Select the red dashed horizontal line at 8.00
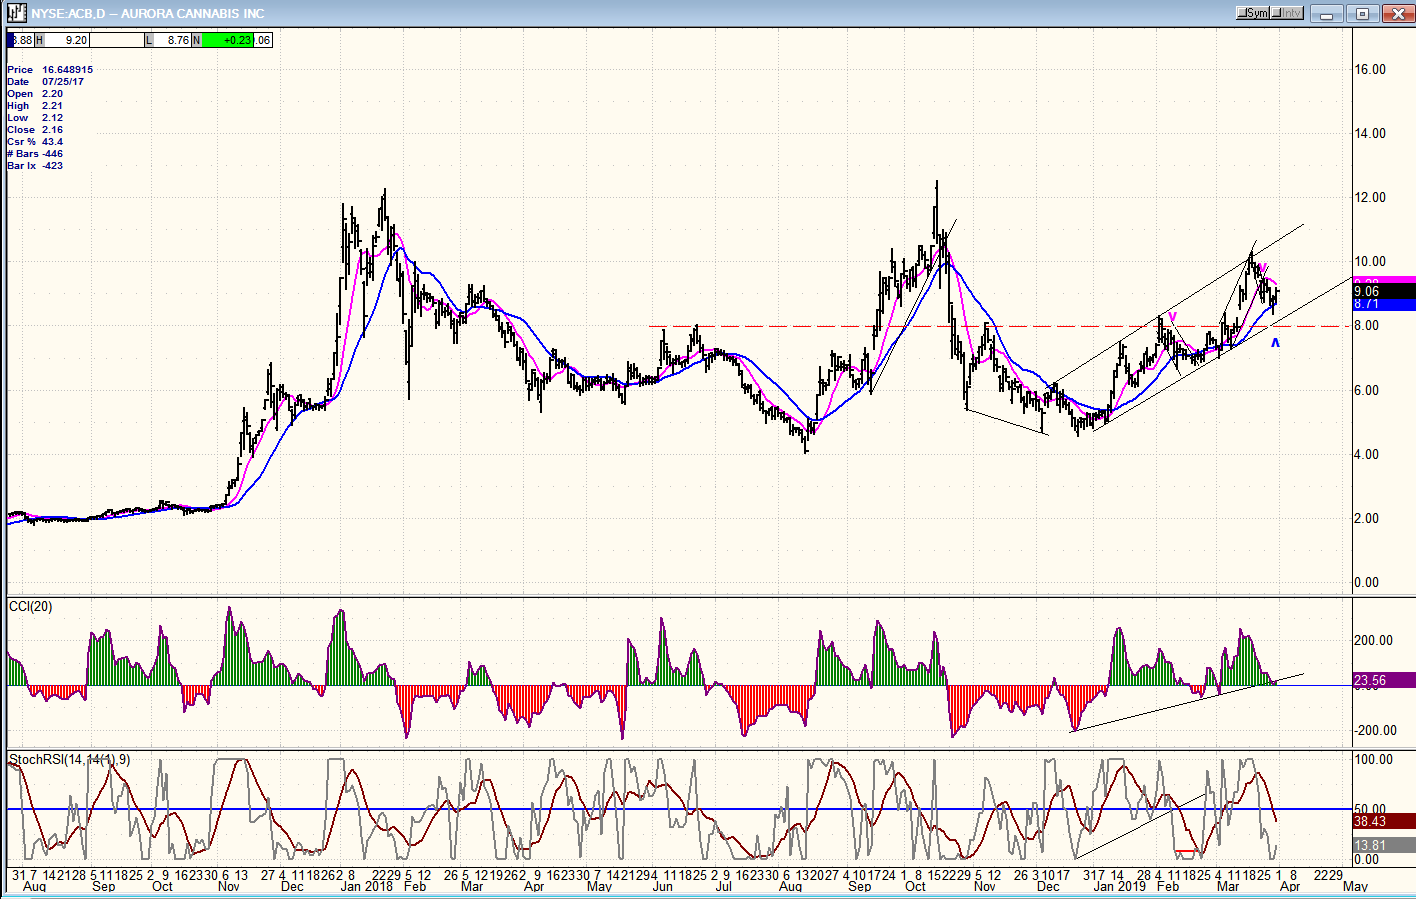 tap(800, 326)
